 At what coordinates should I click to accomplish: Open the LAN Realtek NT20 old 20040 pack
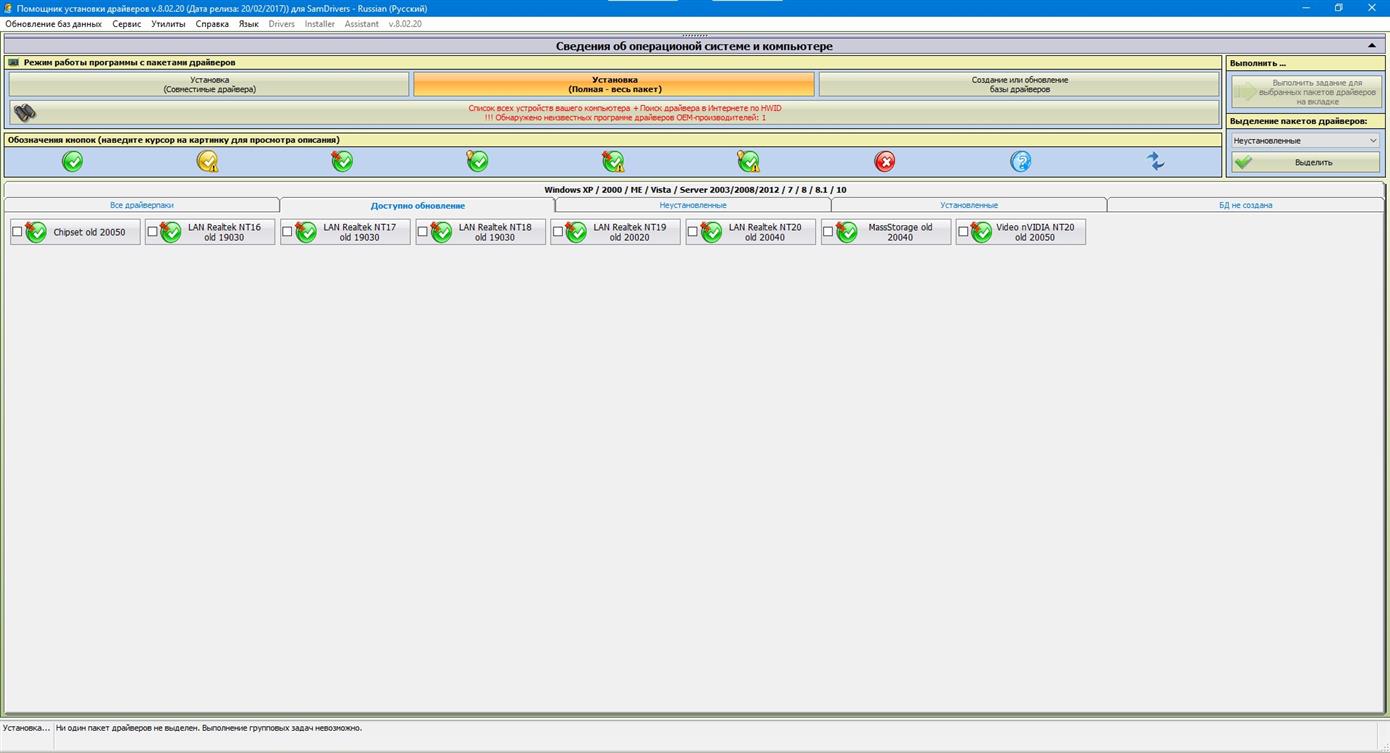pyautogui.click(x=750, y=232)
